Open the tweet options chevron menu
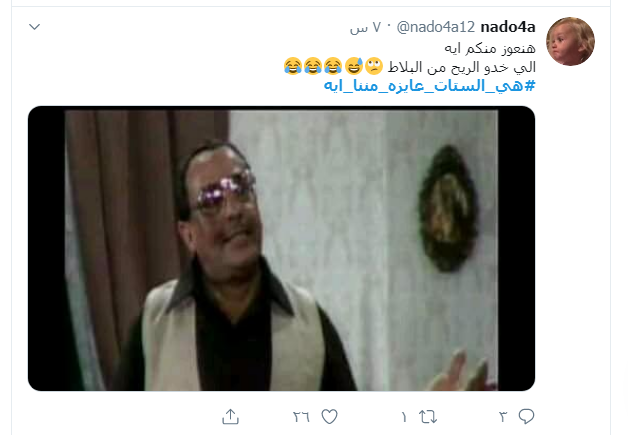 click(x=35, y=27)
